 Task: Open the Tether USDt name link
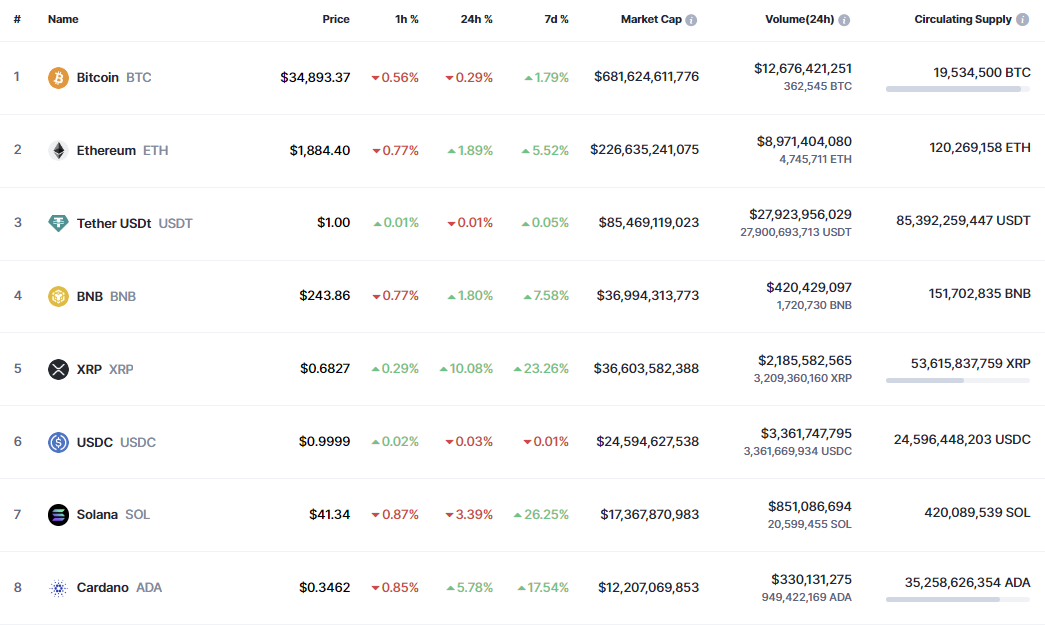click(x=114, y=223)
